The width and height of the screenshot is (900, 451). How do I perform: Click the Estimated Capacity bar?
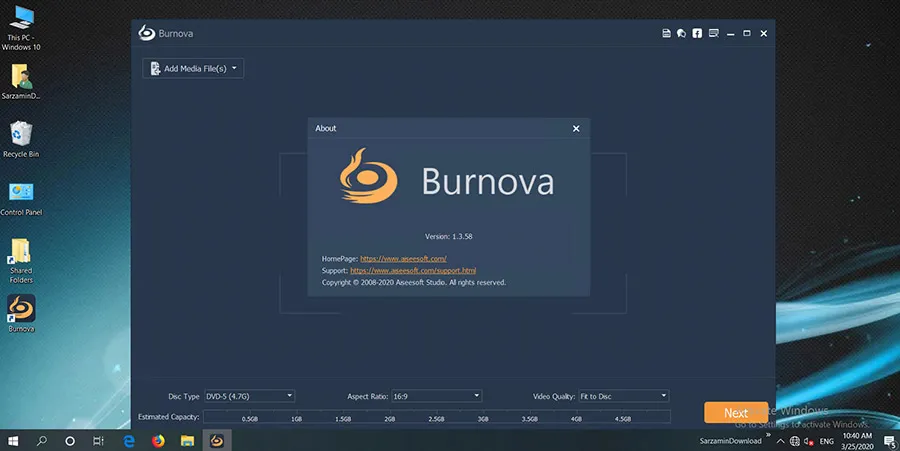click(x=437, y=417)
